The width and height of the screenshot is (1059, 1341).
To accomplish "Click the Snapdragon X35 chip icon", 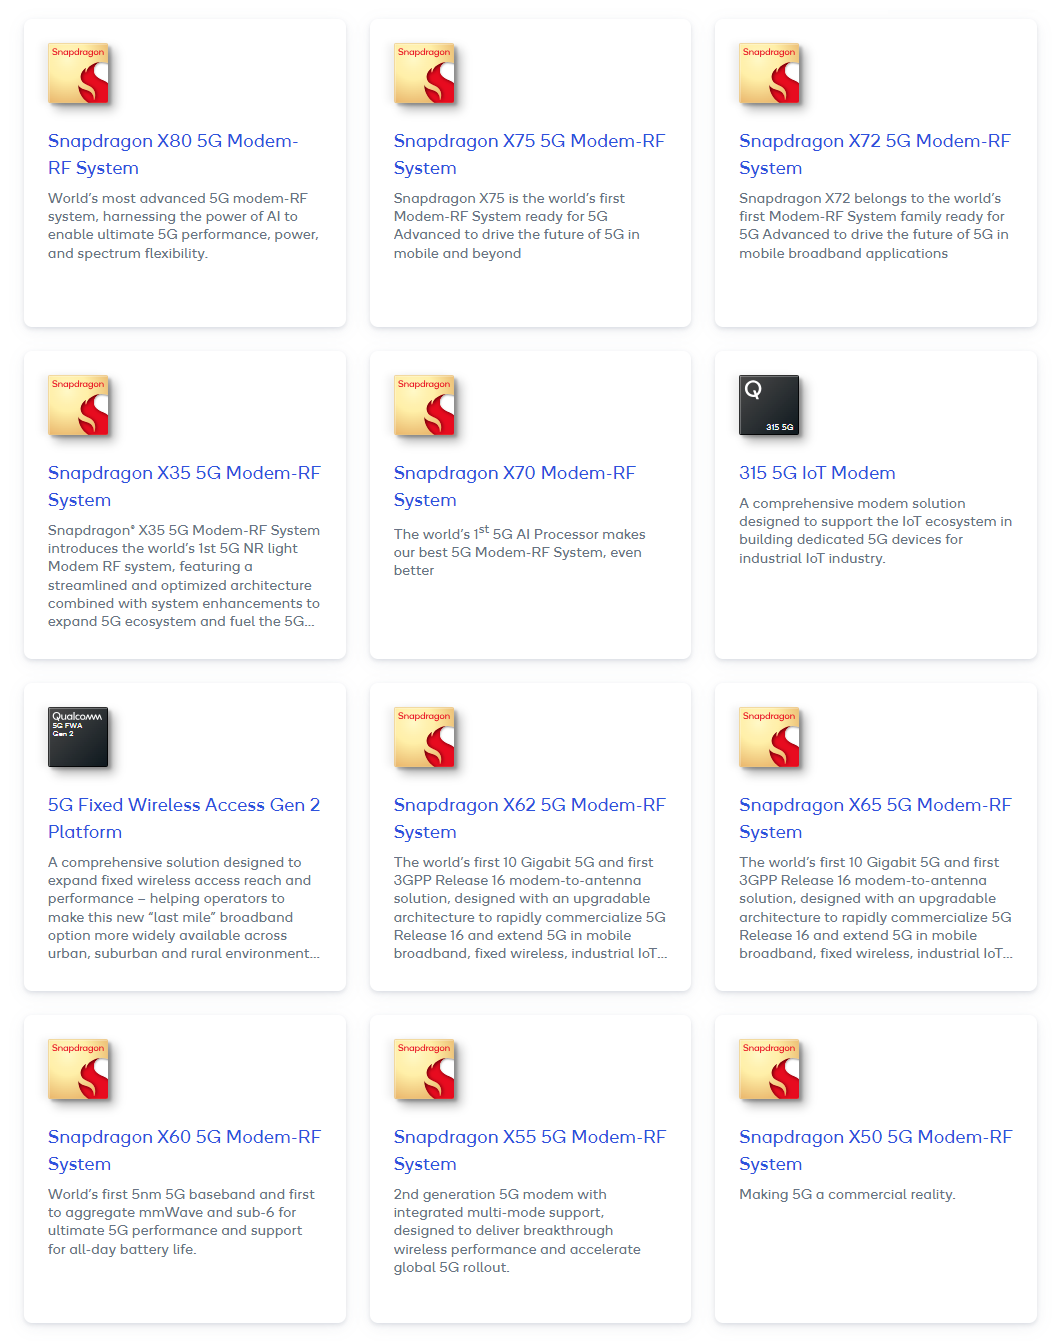I will [78, 405].
